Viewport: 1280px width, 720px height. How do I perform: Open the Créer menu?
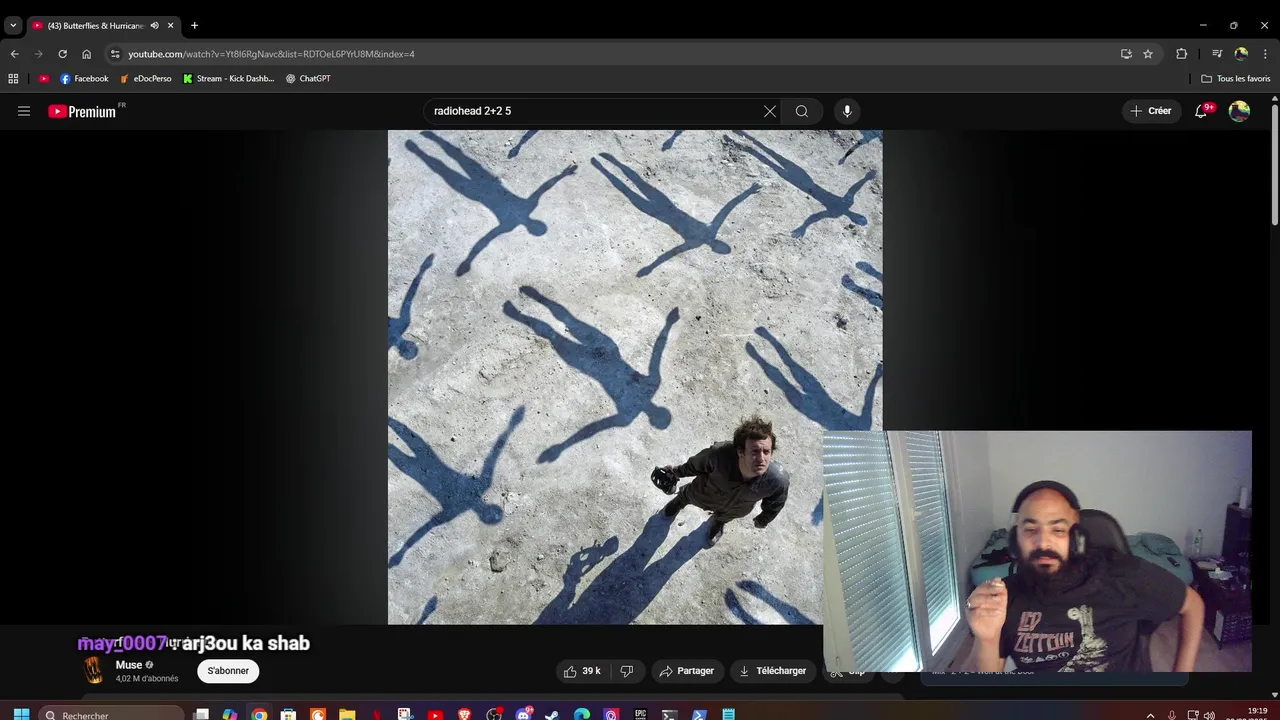1150,111
